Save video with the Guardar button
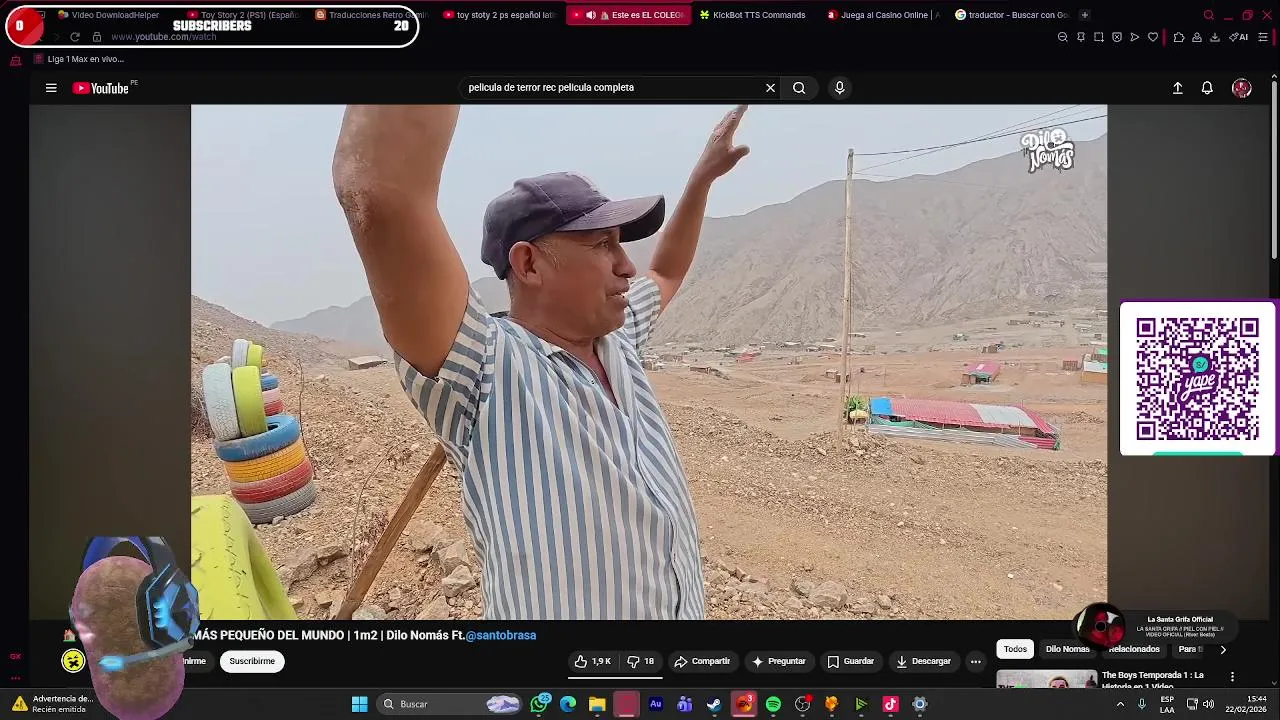The width and height of the screenshot is (1280, 720). click(x=850, y=661)
